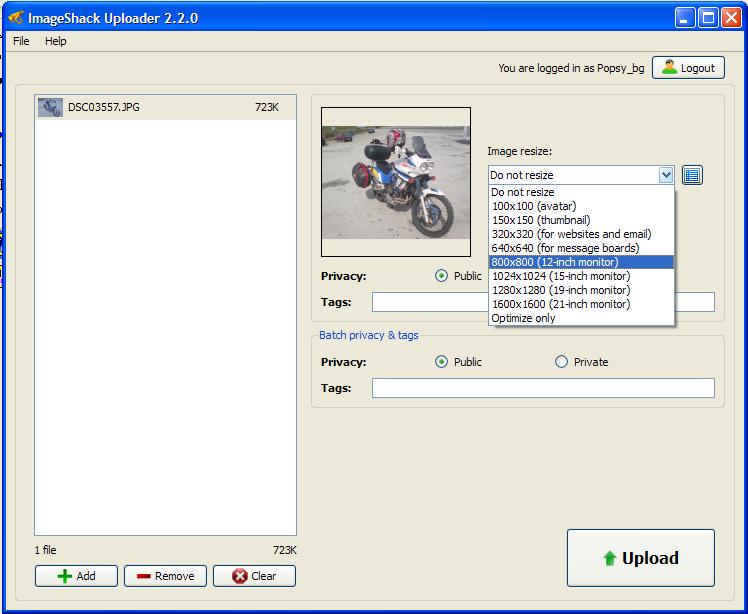Select Do not resize in dropdown list

[x=581, y=192]
